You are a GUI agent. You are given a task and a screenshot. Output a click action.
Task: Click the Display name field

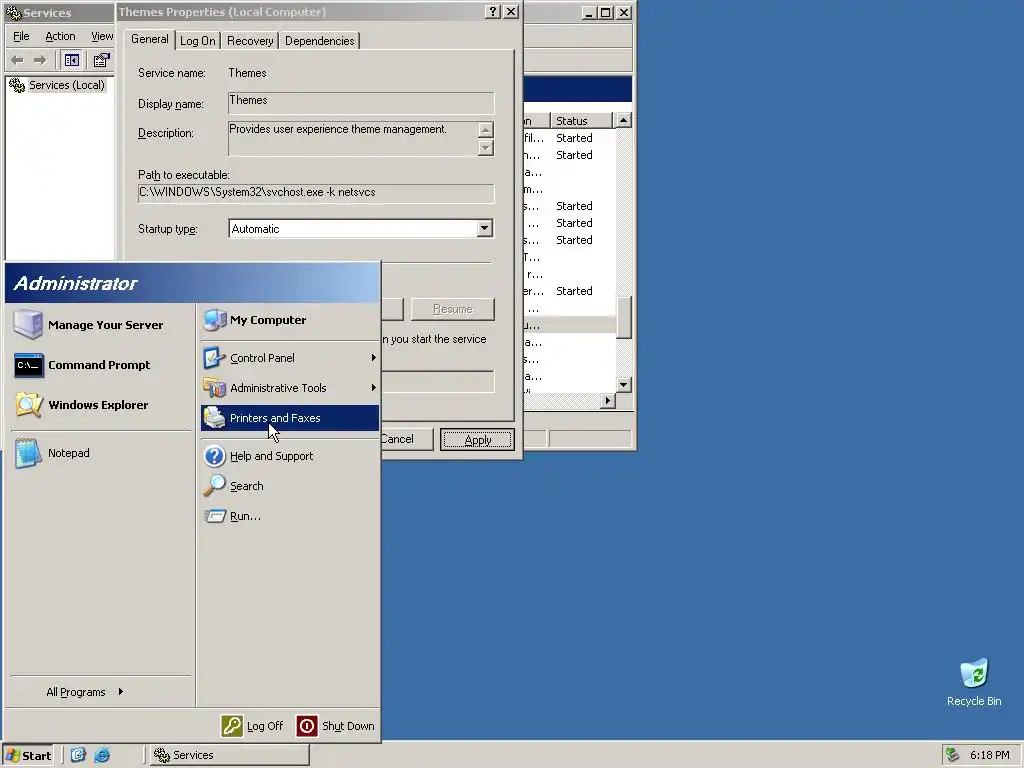[361, 103]
